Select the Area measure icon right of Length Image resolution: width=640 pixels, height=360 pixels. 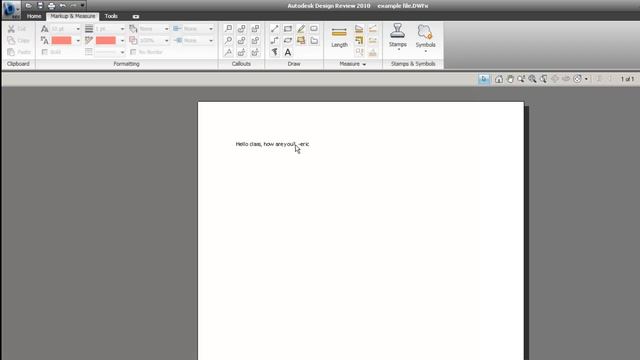[x=359, y=29]
